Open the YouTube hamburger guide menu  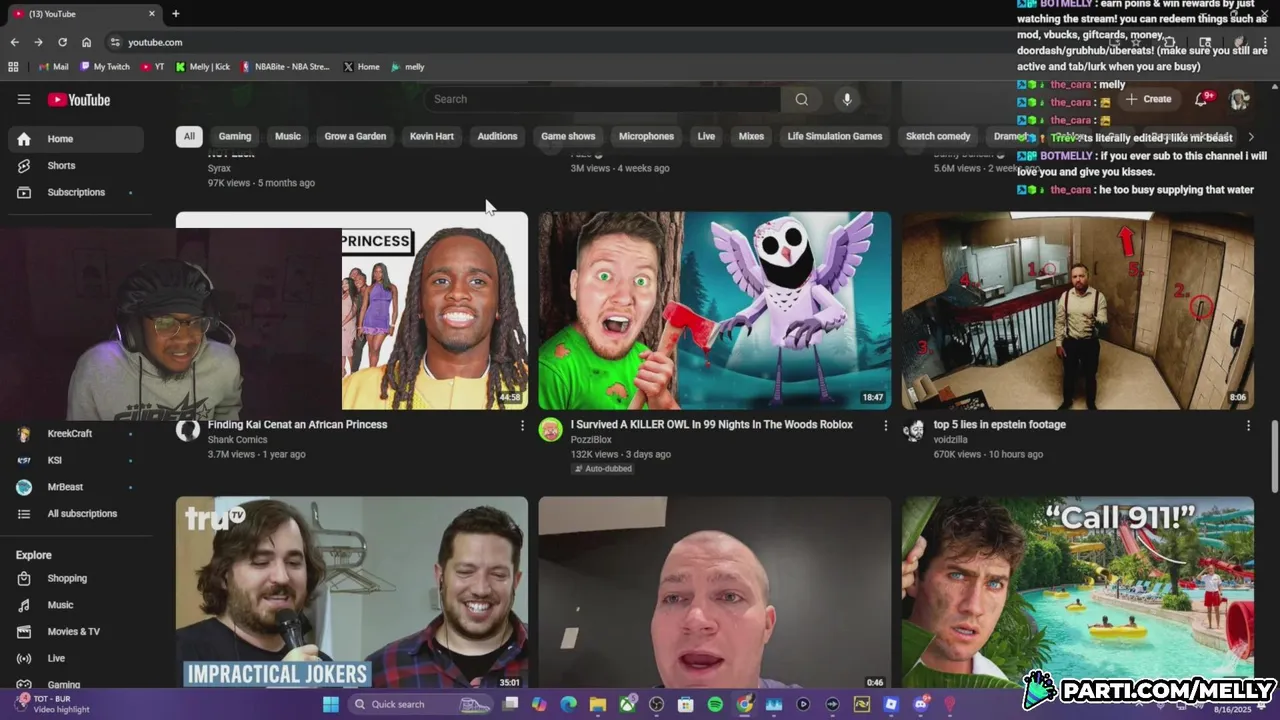point(24,99)
